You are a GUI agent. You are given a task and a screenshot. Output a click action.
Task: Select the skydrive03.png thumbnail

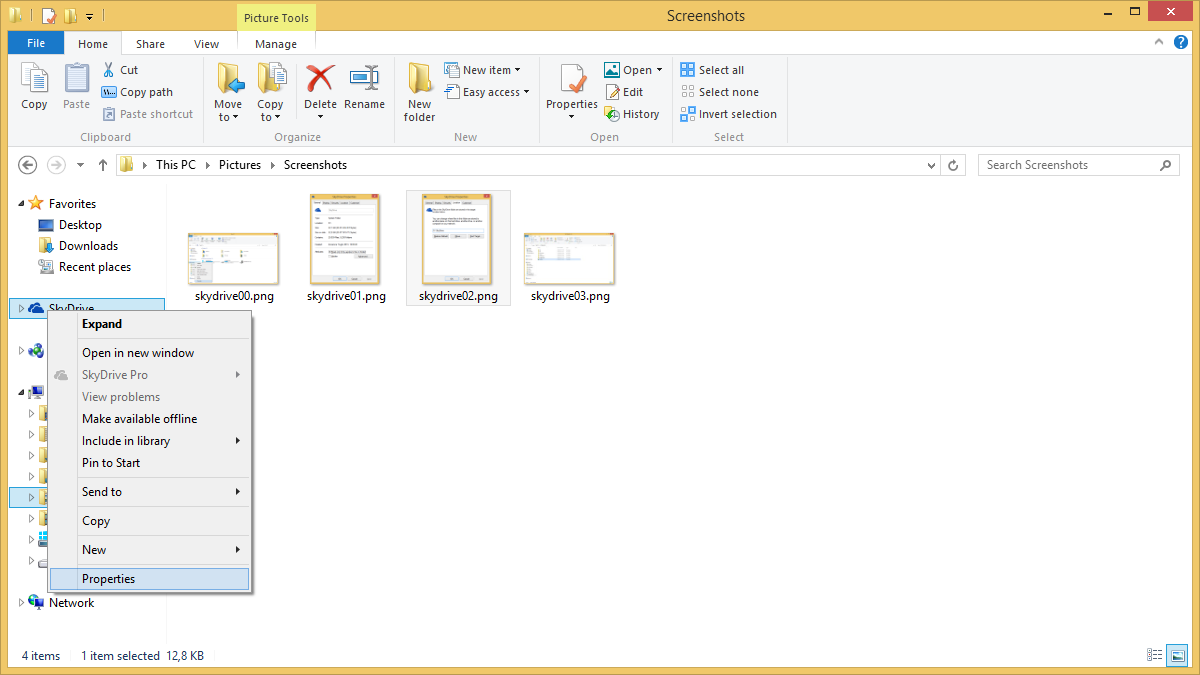point(569,259)
